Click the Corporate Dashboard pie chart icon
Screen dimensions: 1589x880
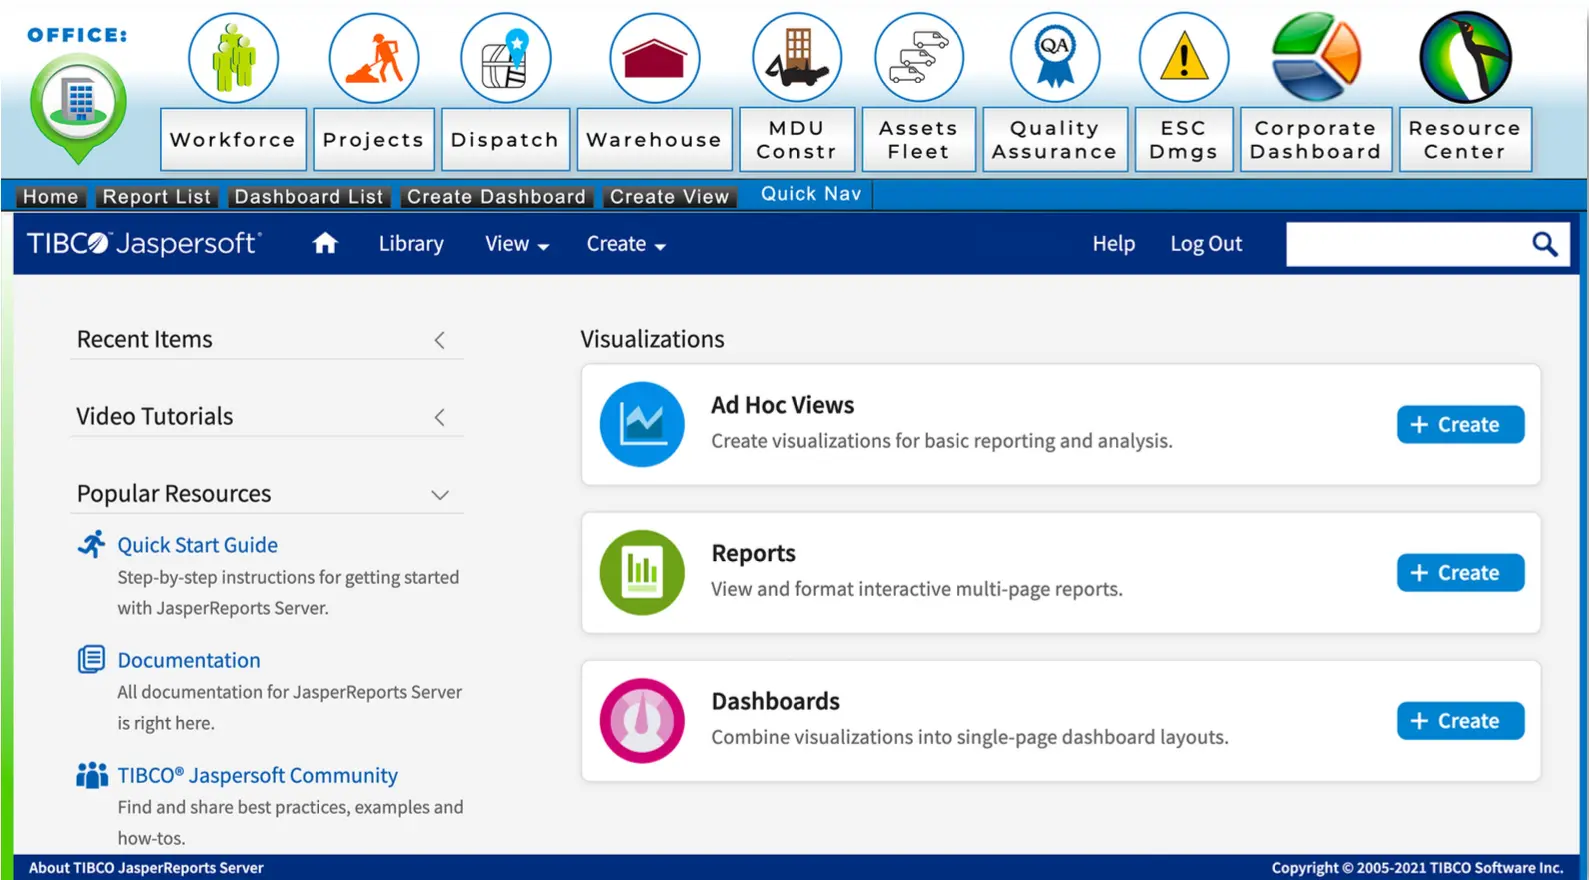[x=1315, y=58]
